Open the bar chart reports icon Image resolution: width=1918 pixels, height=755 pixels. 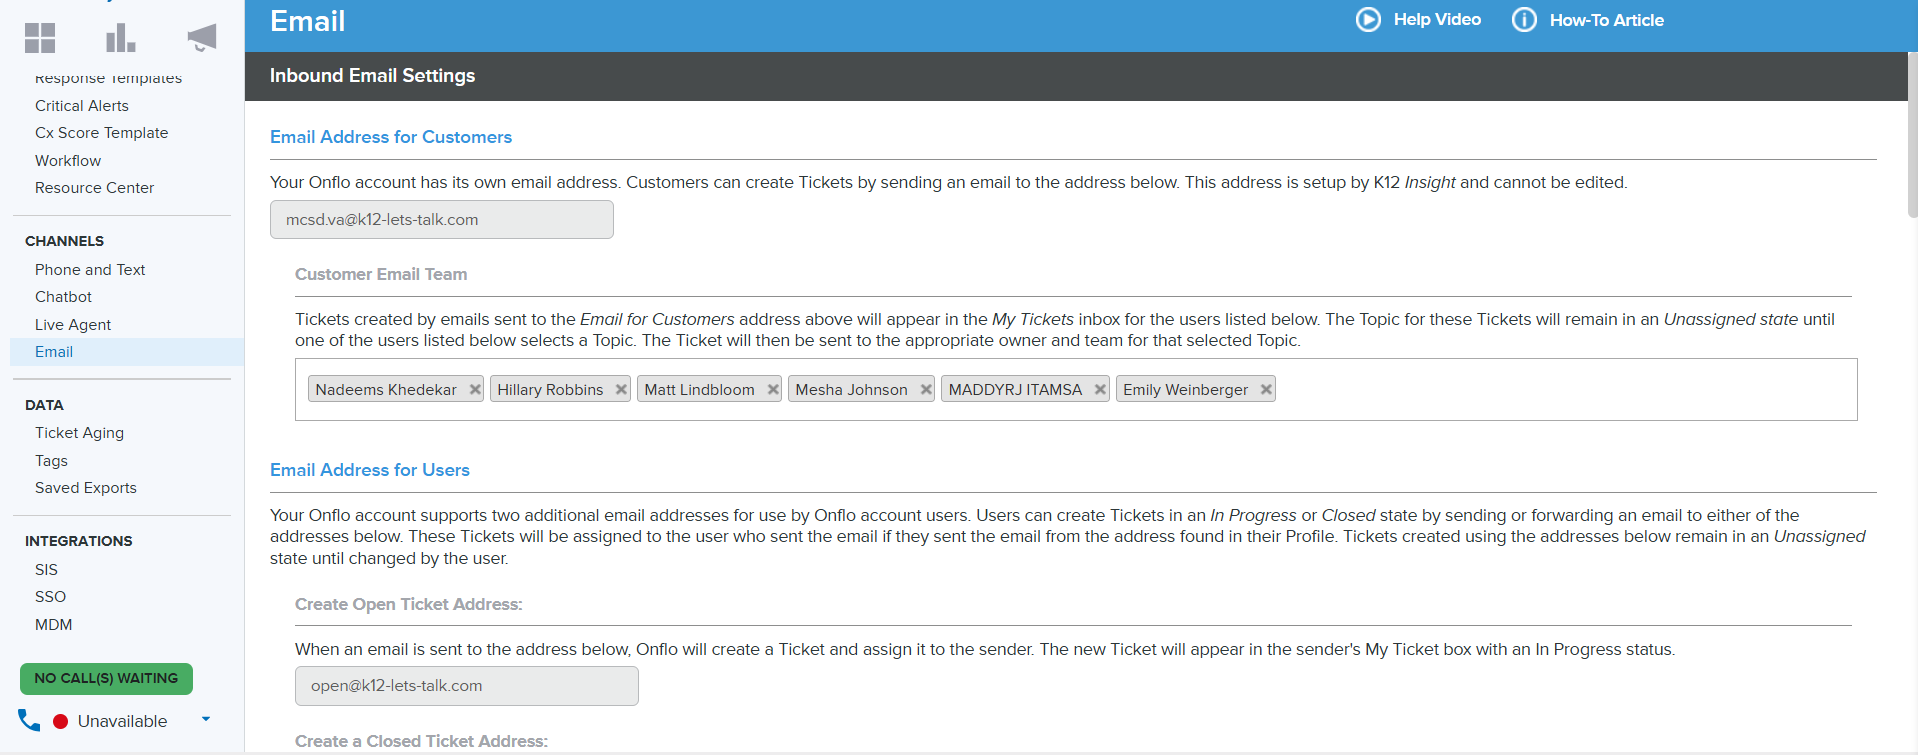click(120, 38)
